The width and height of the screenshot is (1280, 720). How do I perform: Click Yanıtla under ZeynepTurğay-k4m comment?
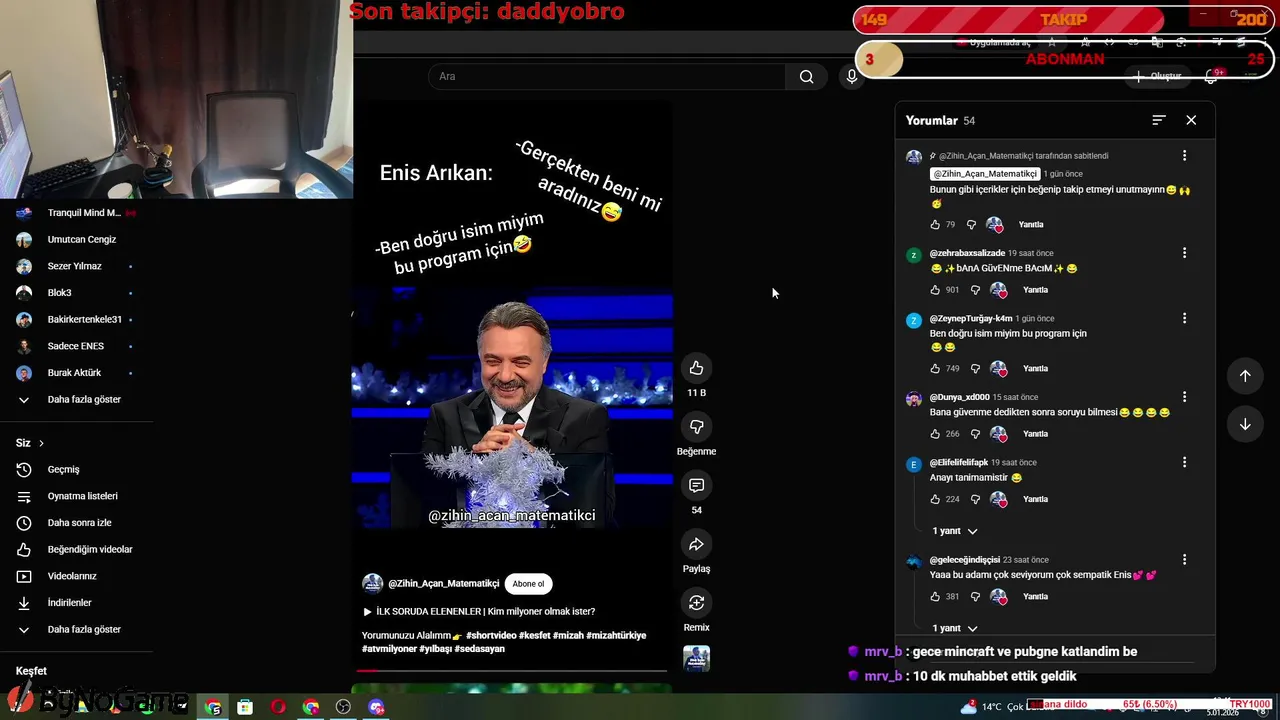click(x=1035, y=369)
